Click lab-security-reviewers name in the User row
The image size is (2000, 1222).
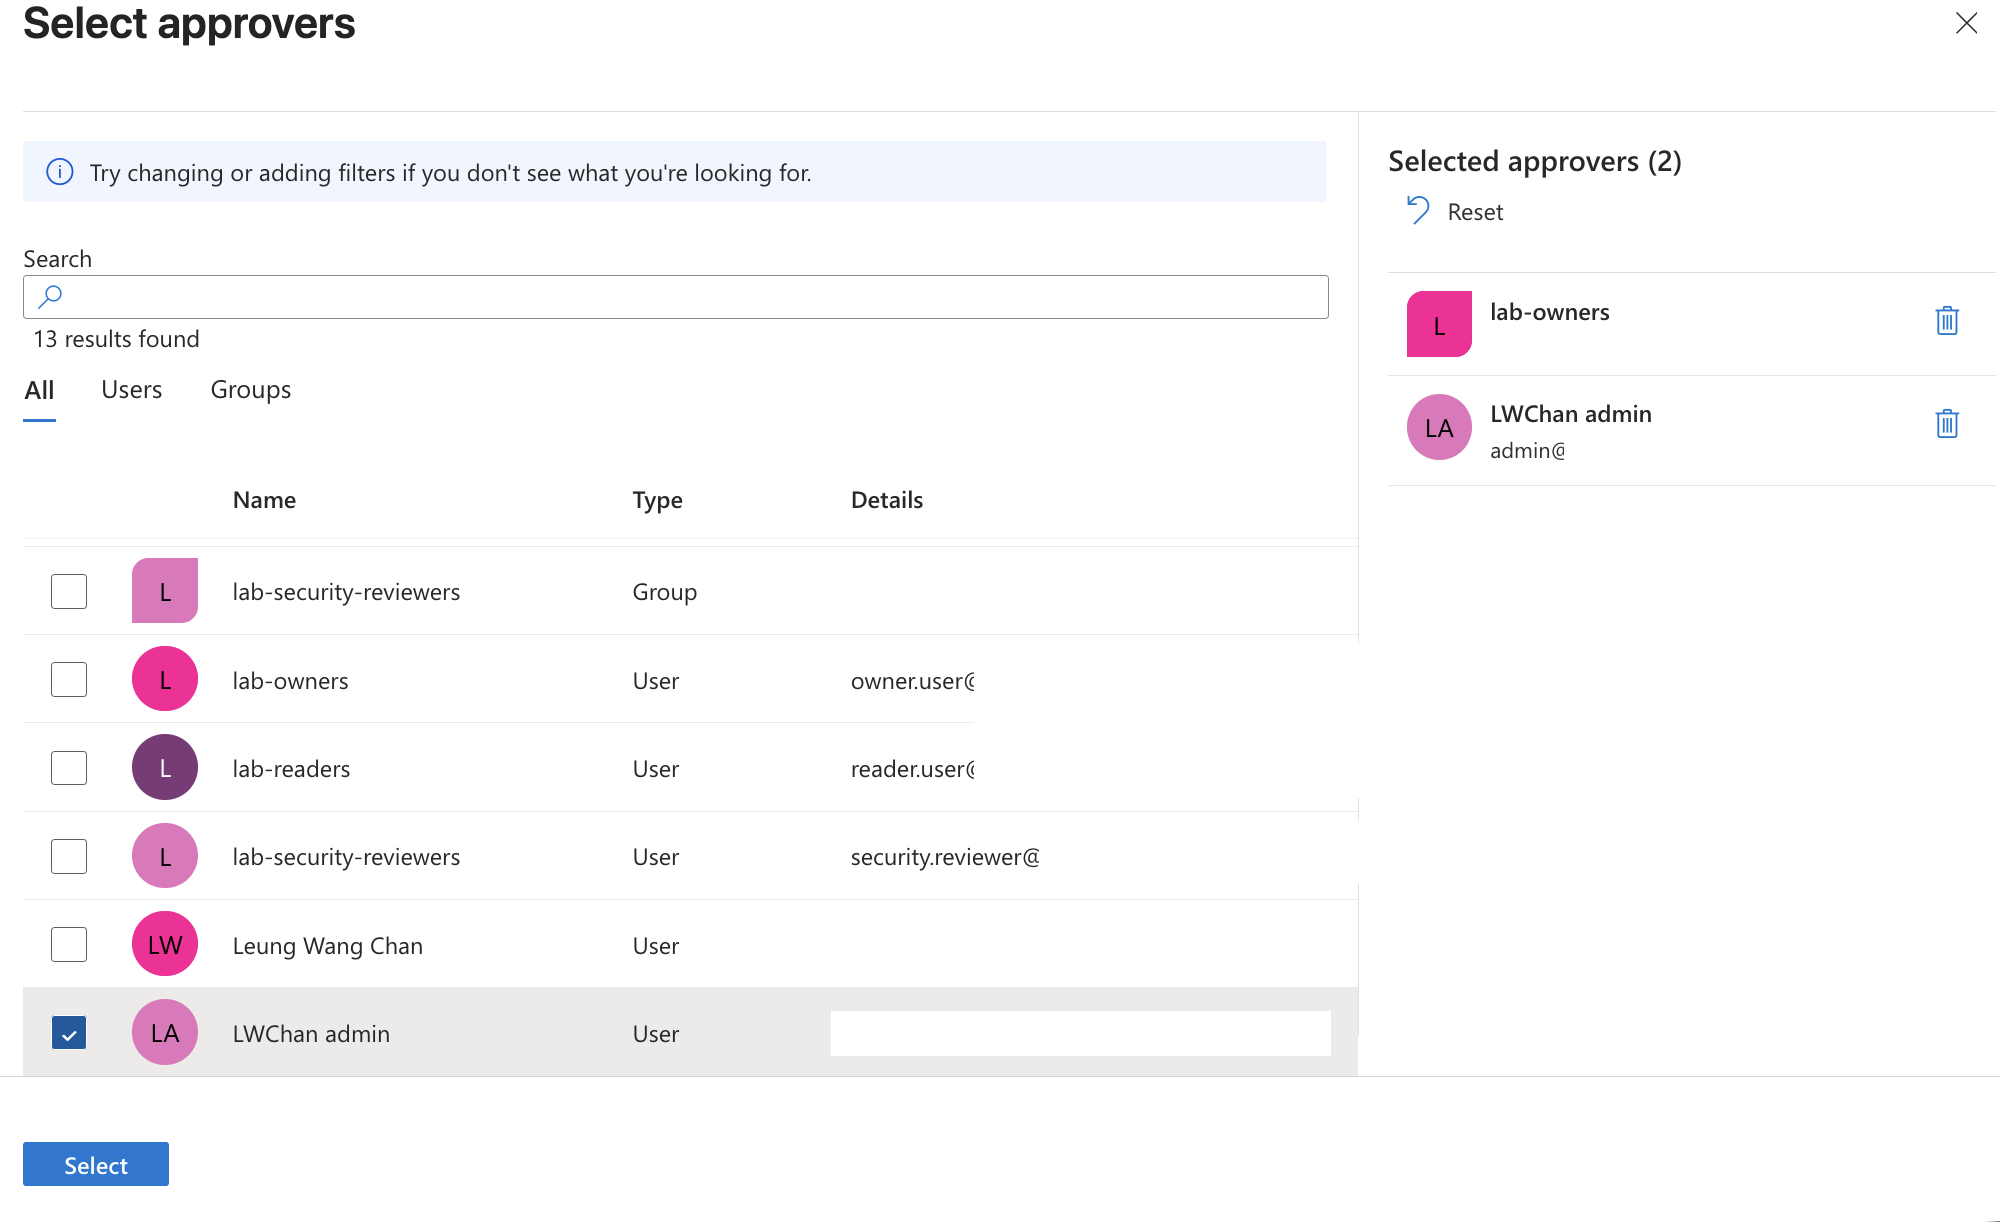pyautogui.click(x=346, y=857)
